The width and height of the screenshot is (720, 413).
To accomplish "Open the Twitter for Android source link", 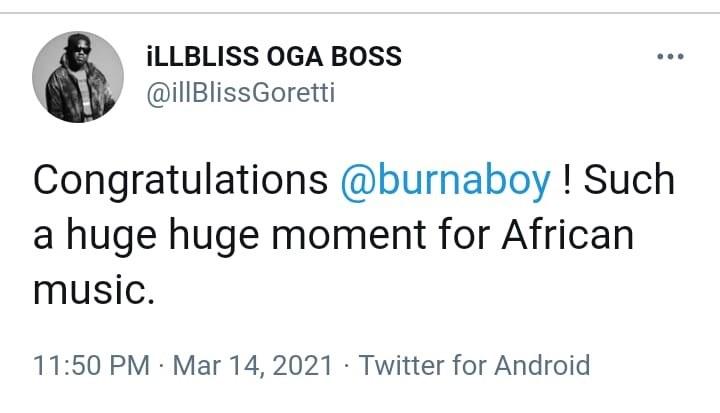I will click(x=474, y=365).
